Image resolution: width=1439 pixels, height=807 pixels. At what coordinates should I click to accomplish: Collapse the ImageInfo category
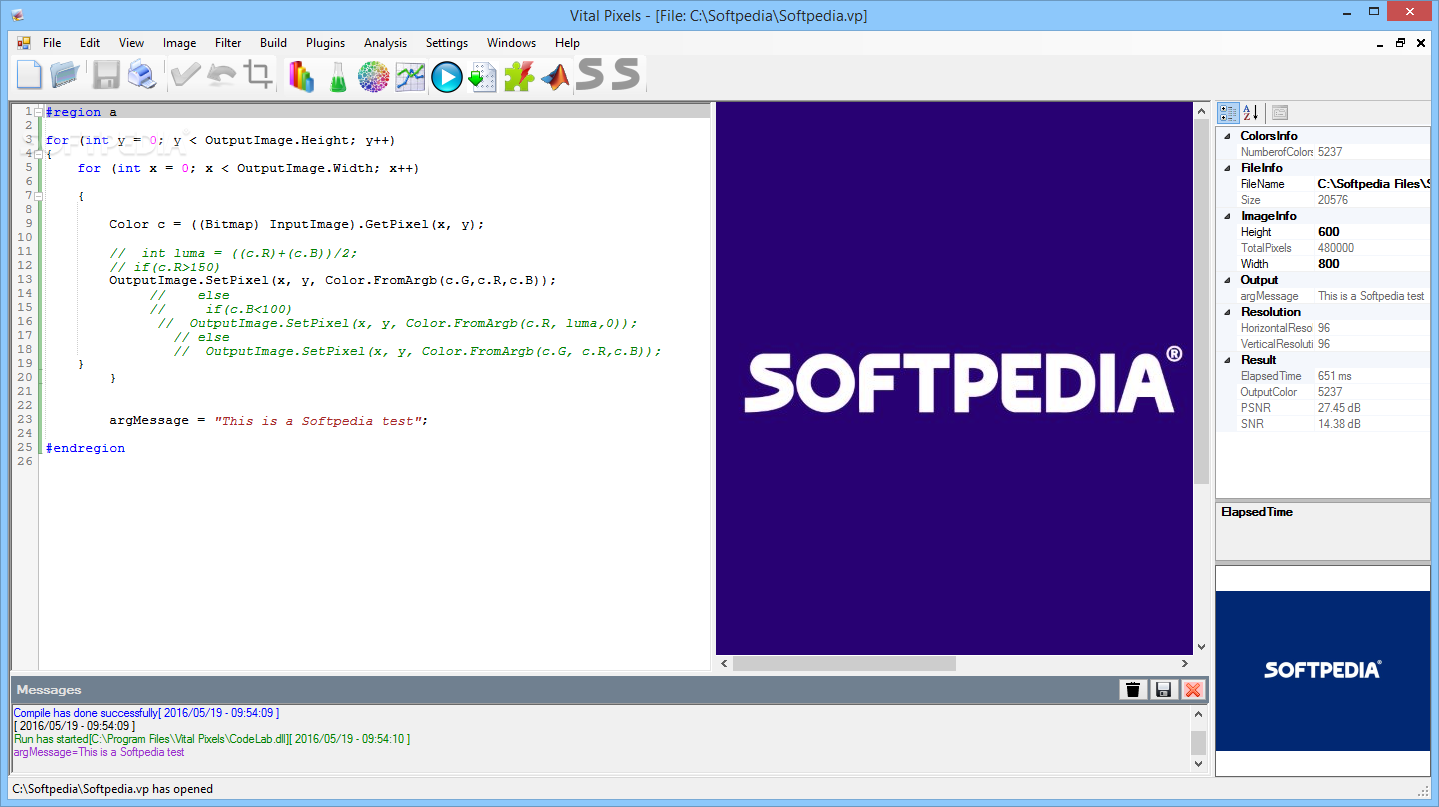tap(1228, 216)
